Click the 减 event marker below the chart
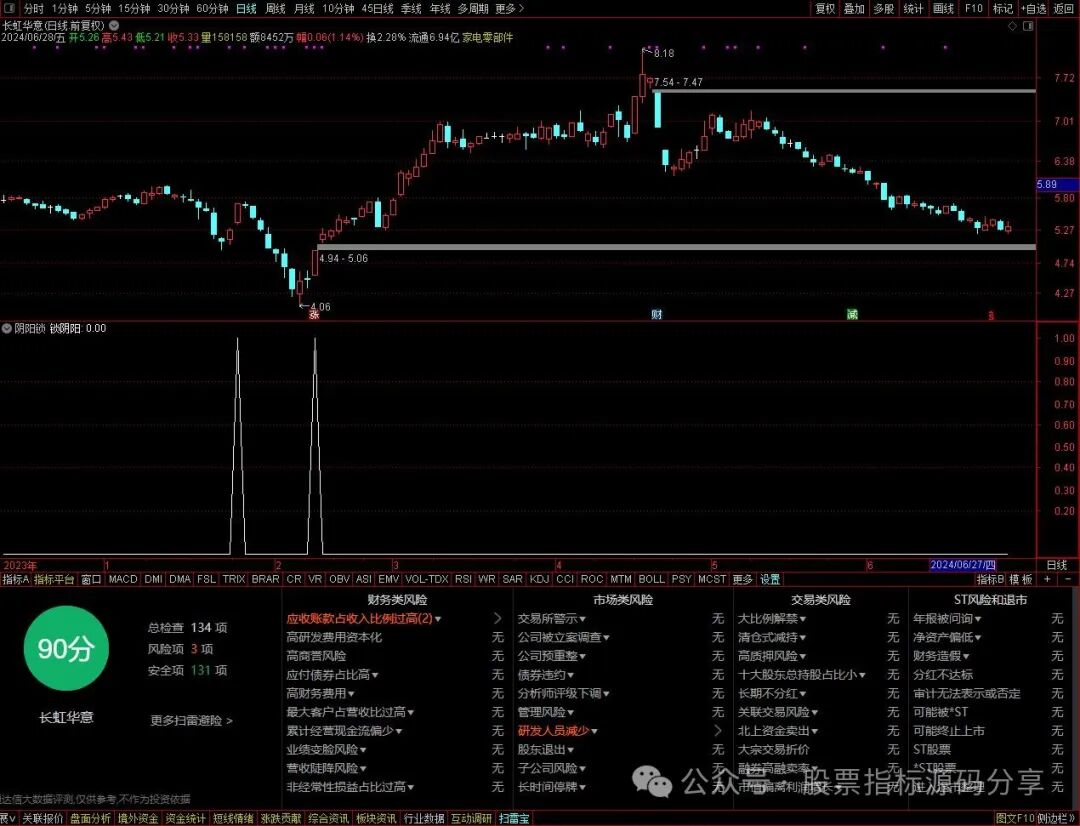Viewport: 1080px width, 826px height. click(853, 314)
